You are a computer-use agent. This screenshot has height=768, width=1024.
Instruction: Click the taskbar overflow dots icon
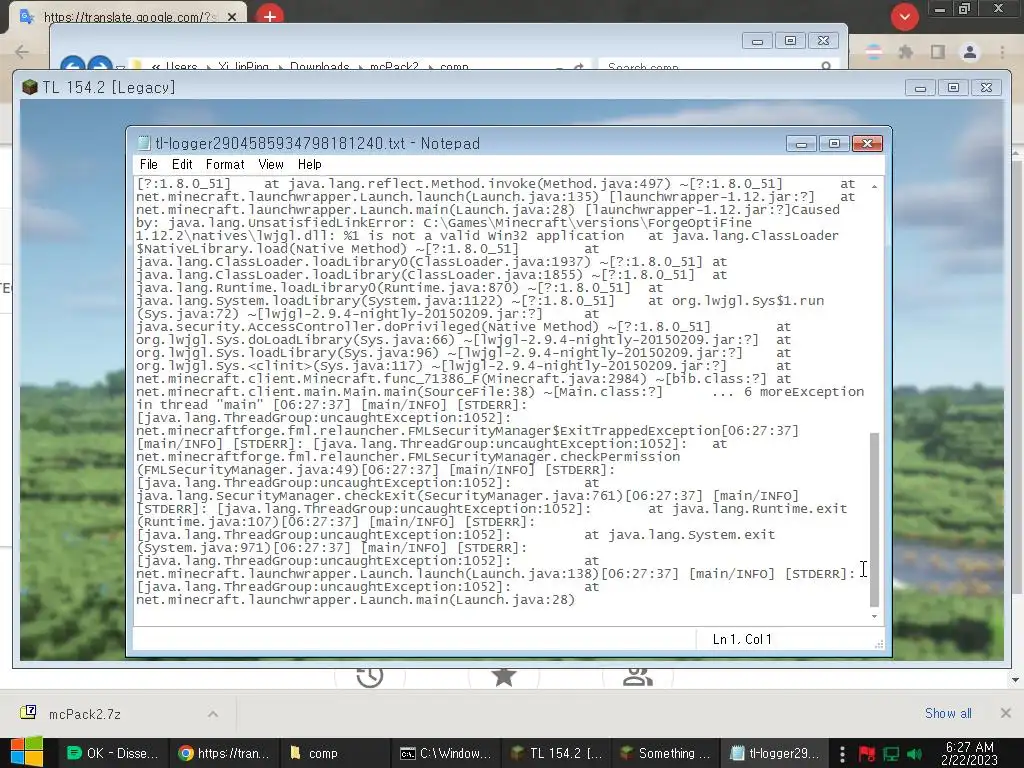click(x=842, y=754)
